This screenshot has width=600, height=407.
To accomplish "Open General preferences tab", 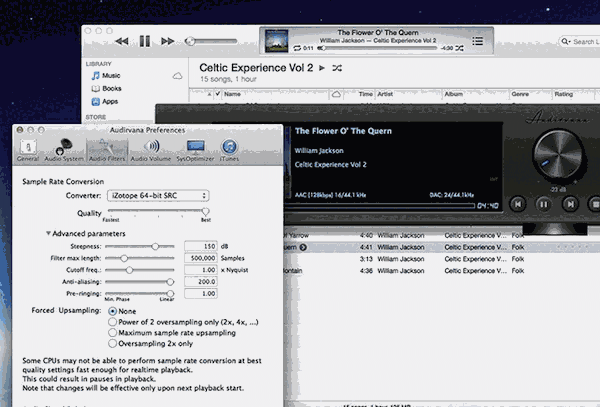I will (28, 151).
